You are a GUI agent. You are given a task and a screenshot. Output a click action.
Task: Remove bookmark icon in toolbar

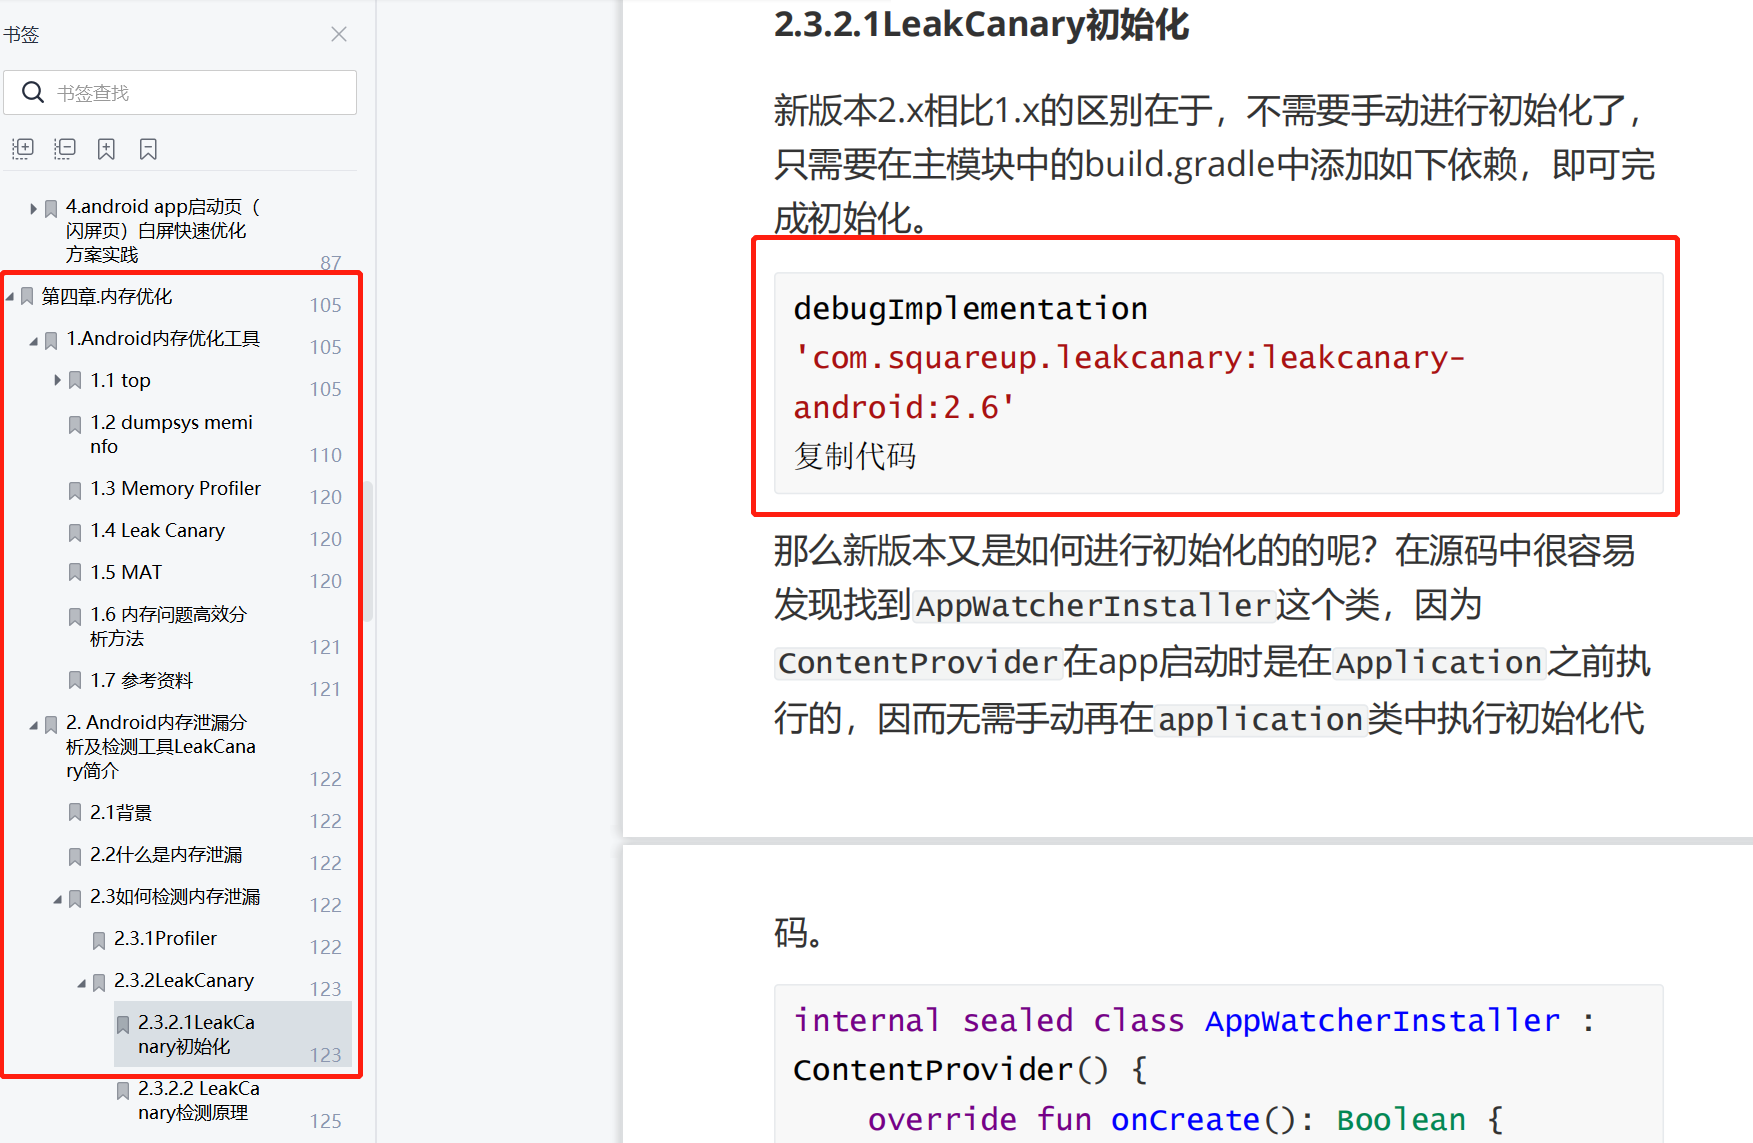148,149
